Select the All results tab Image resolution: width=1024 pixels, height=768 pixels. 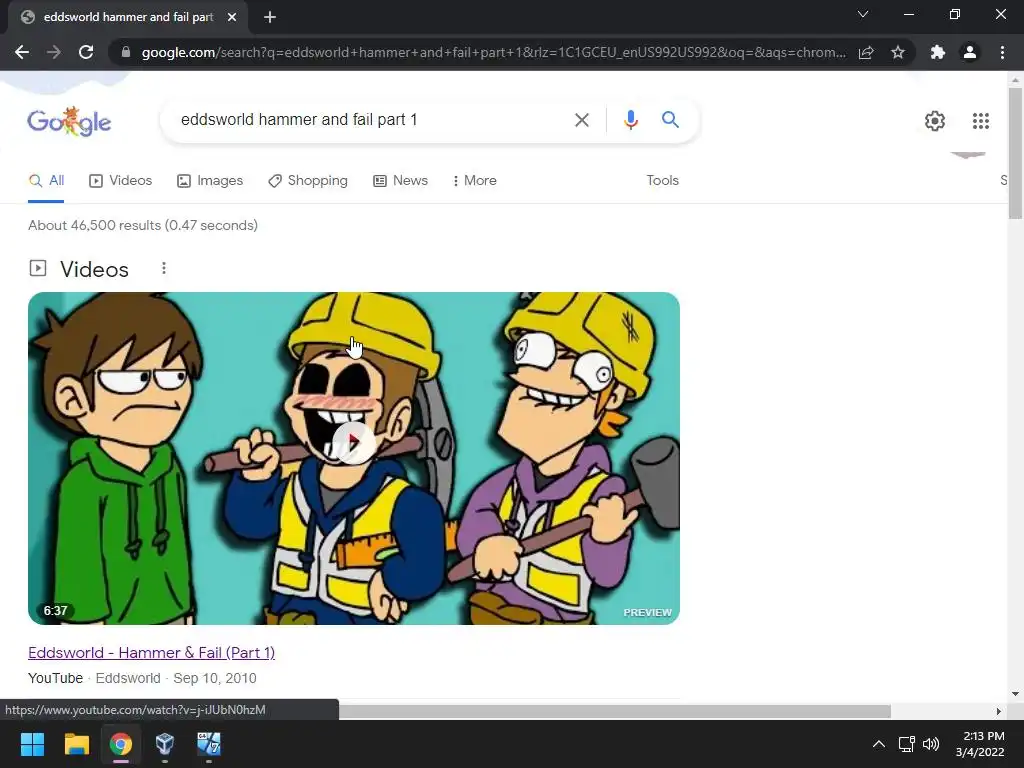tap(46, 181)
